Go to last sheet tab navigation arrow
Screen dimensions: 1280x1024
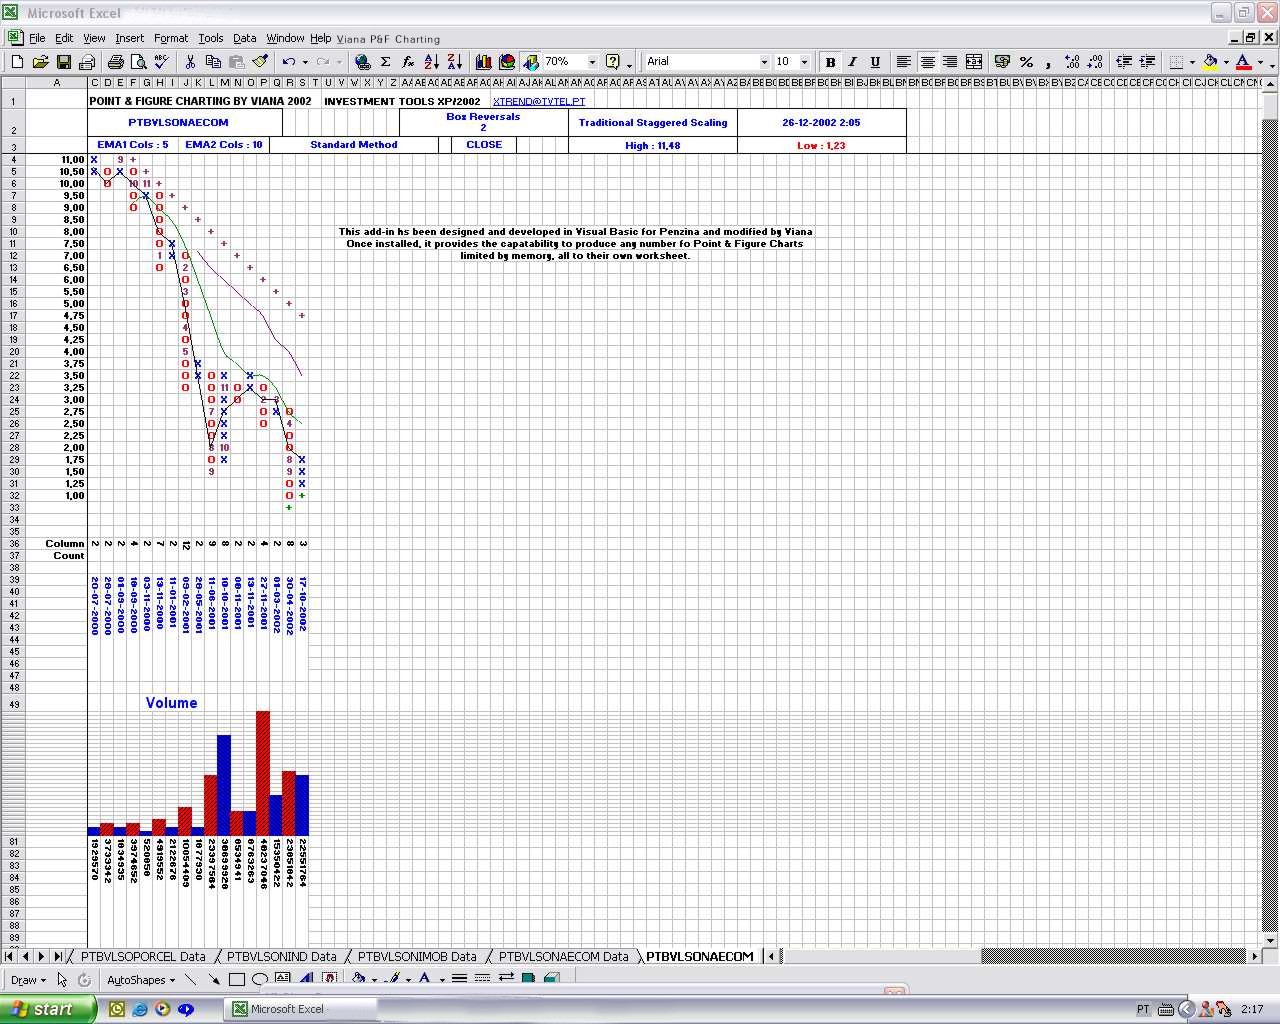pos(57,957)
